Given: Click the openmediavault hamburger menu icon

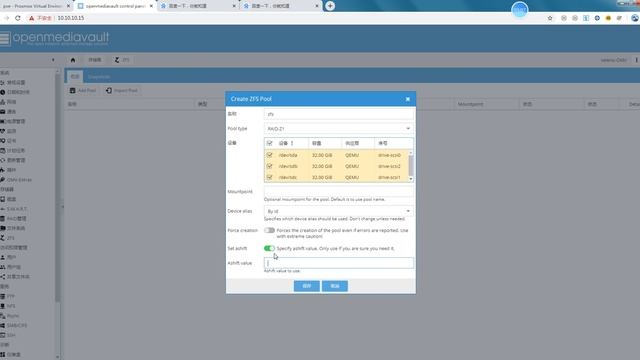Looking at the screenshot, I should pyautogui.click(x=4, y=39).
